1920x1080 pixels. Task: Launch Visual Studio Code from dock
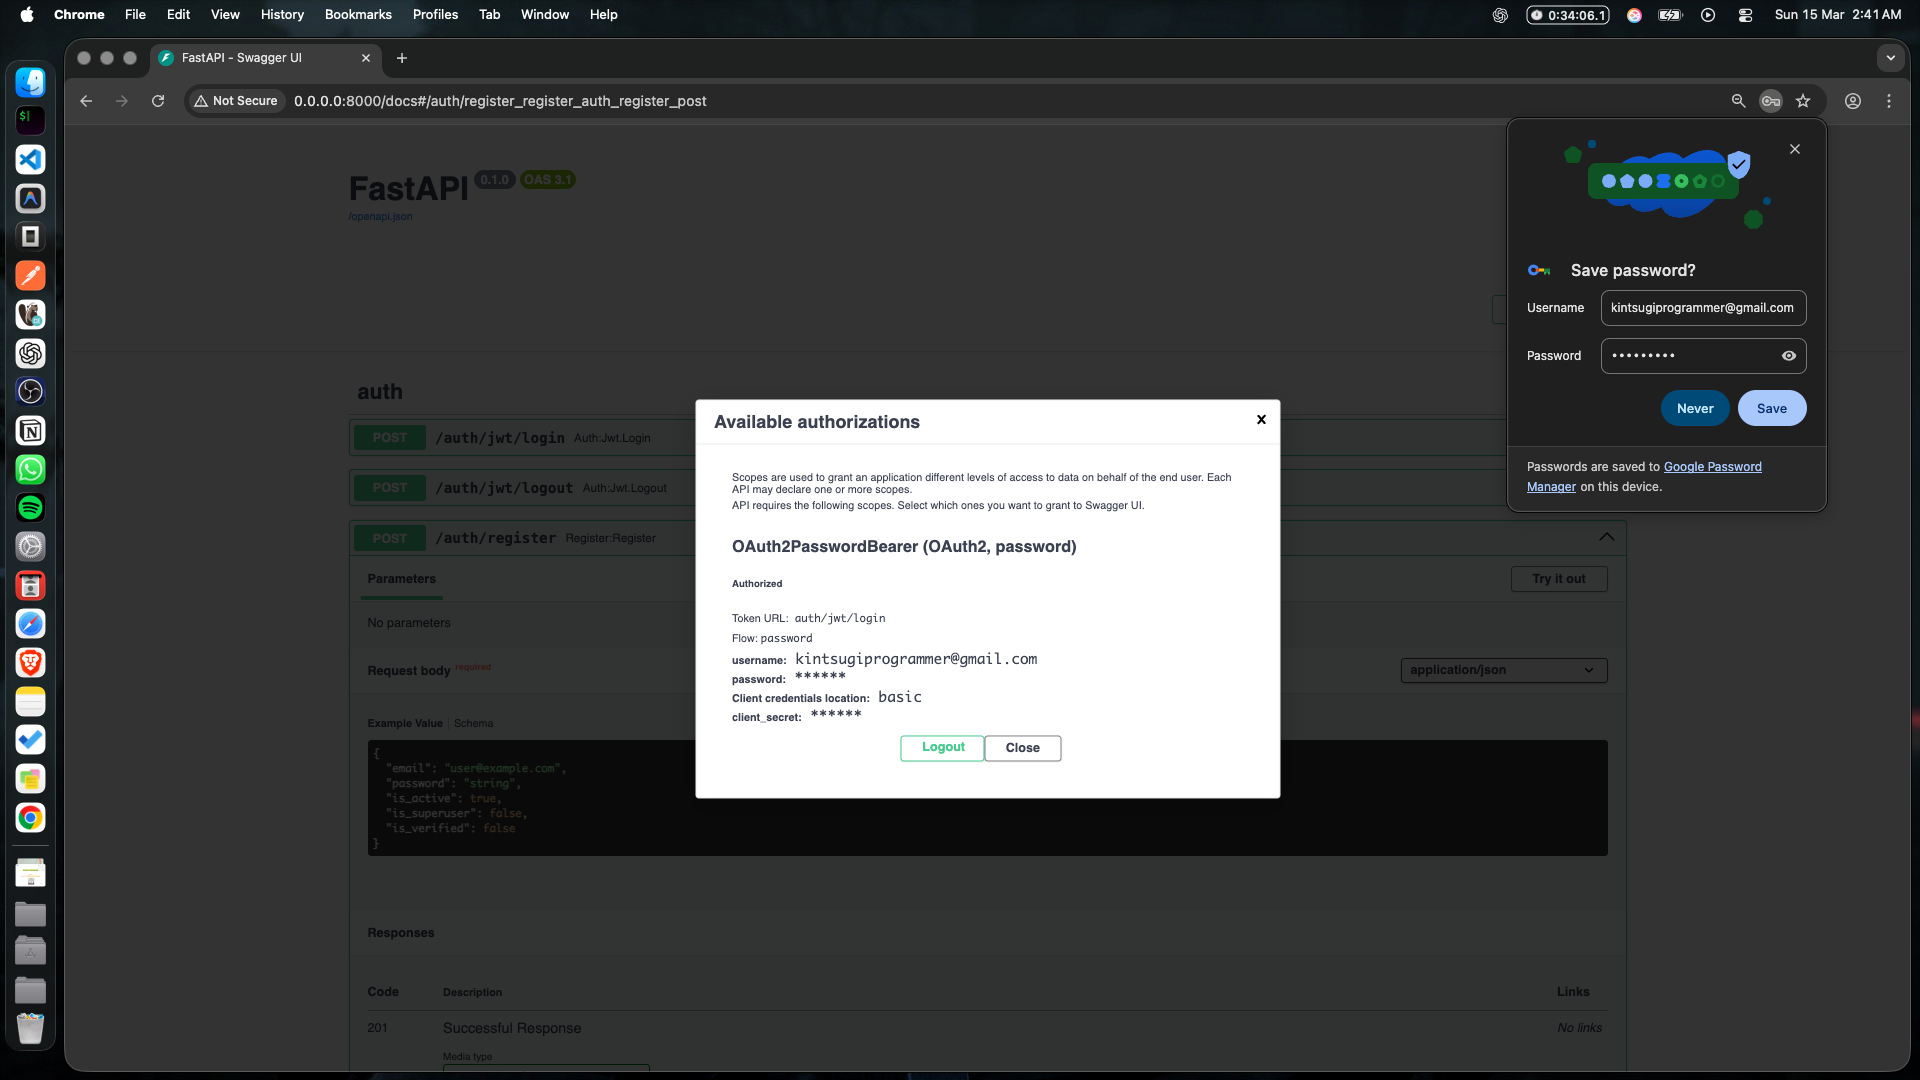[x=30, y=160]
